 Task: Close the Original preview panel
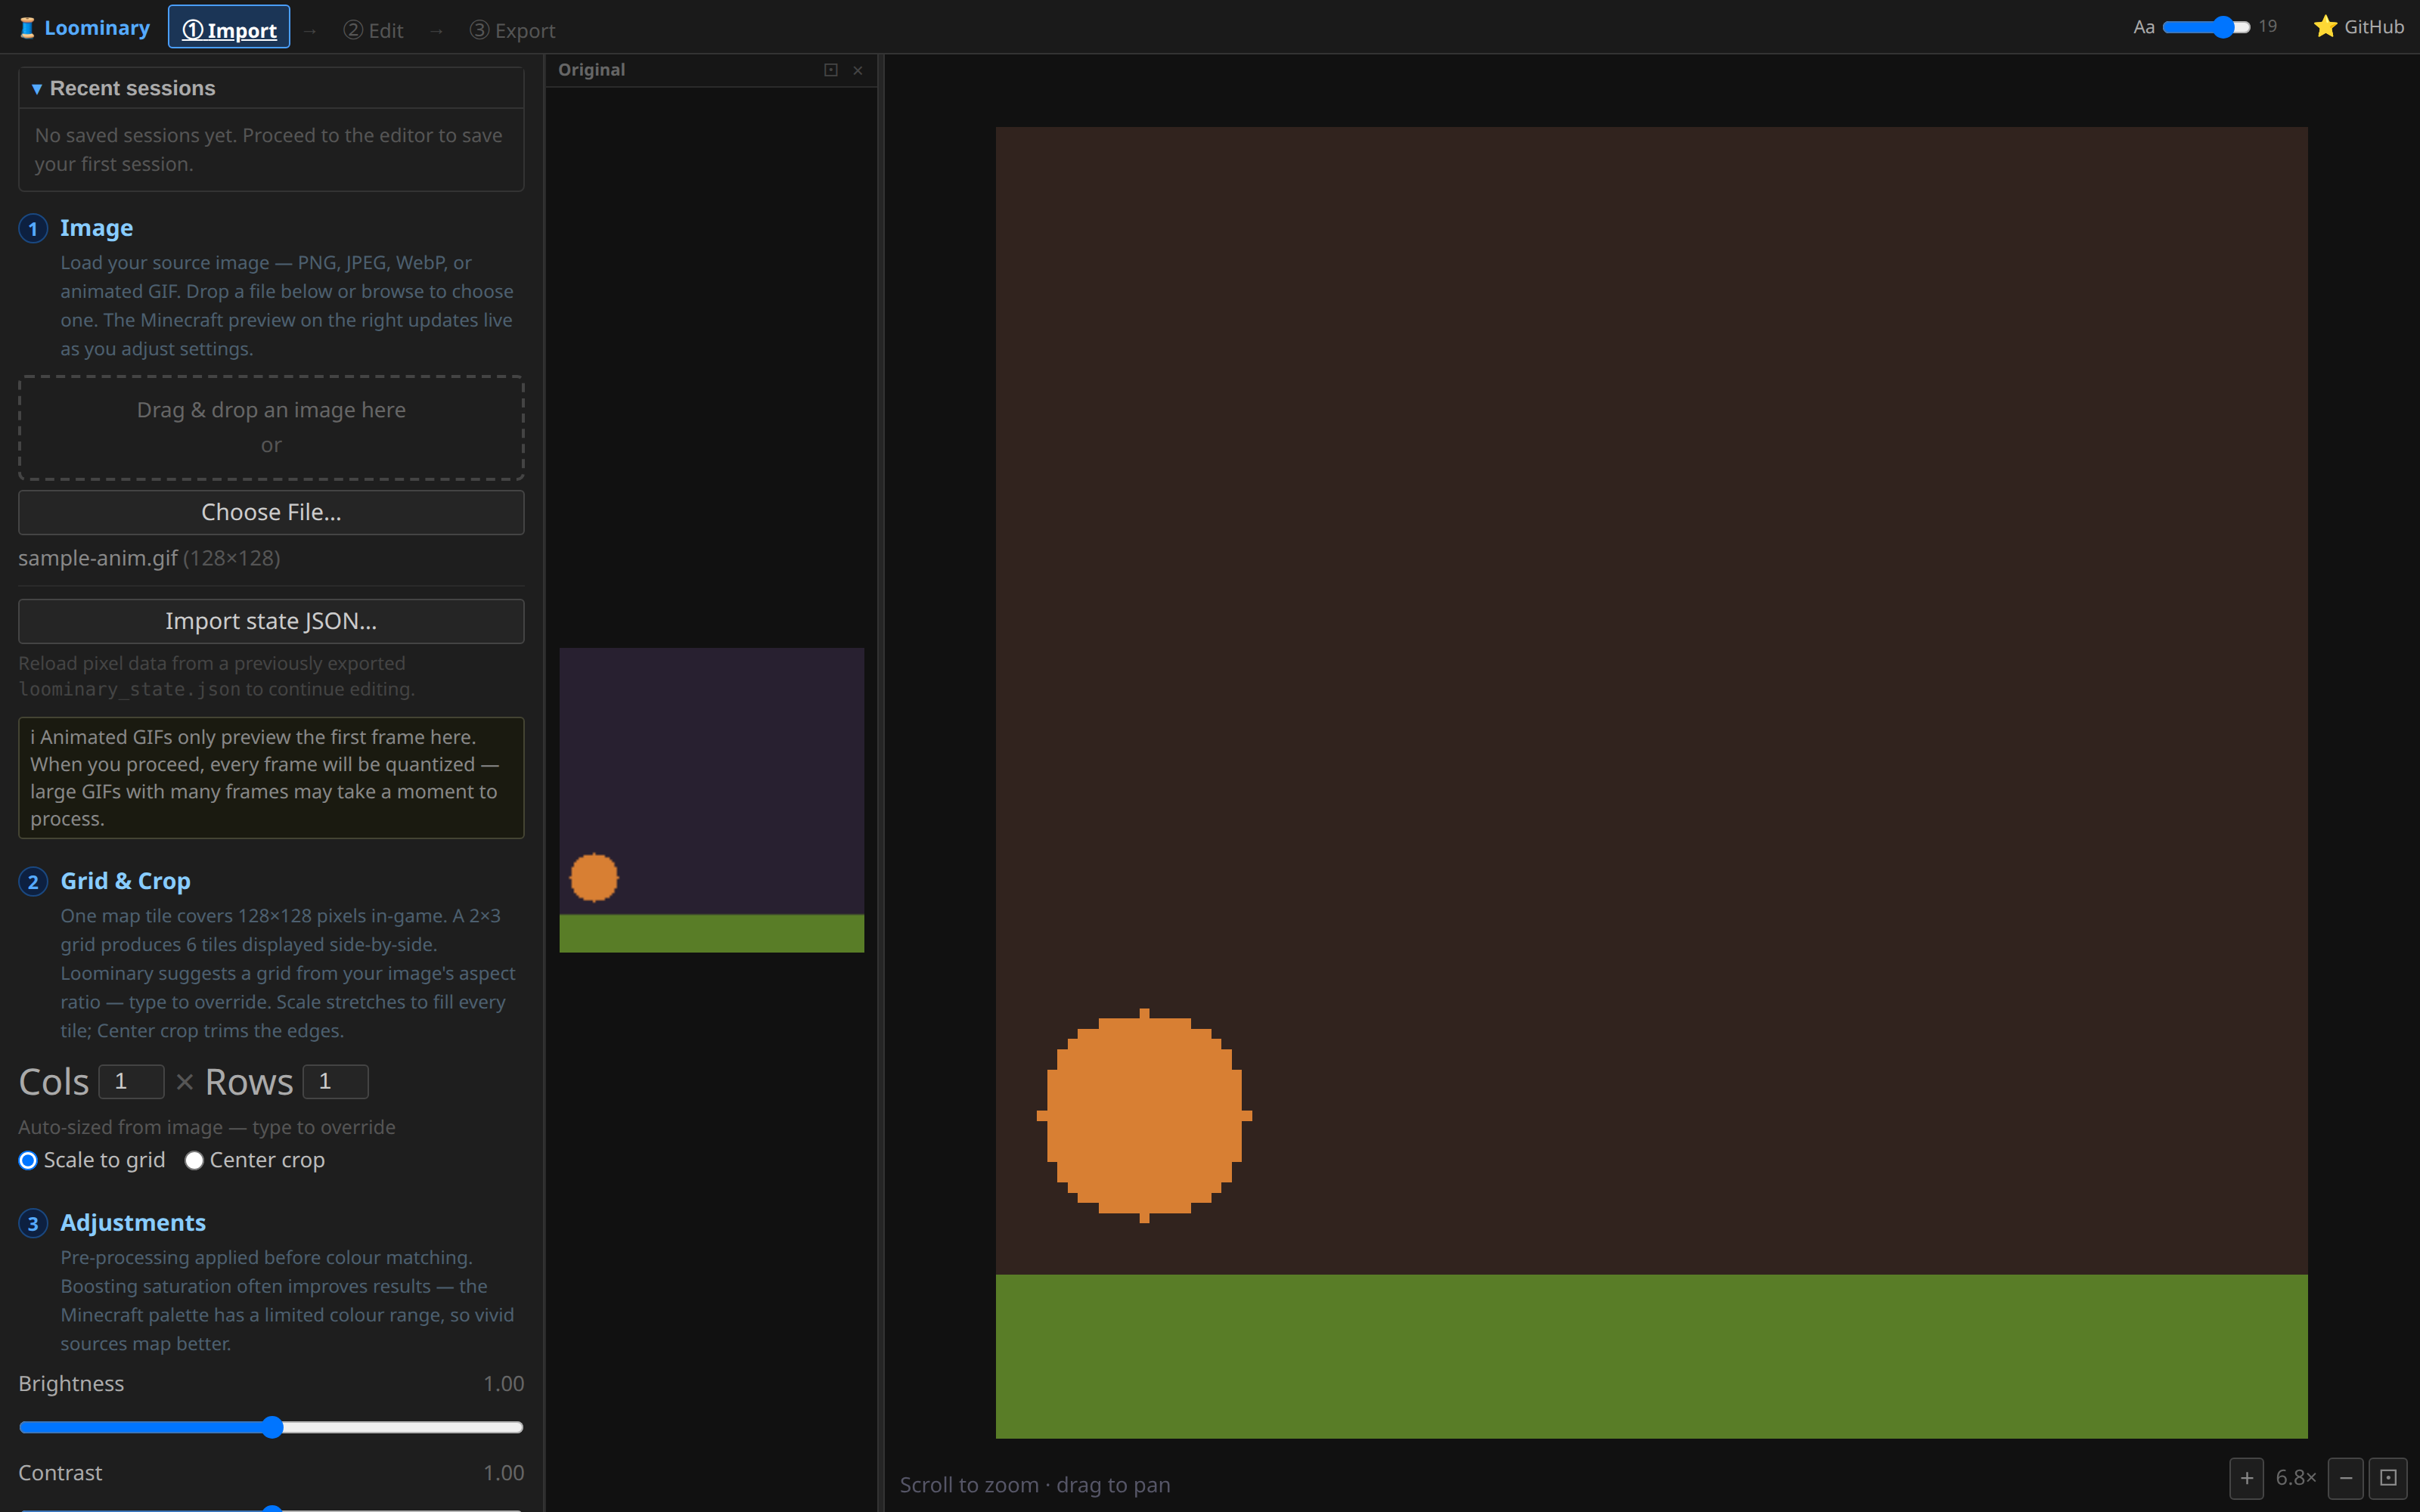click(858, 70)
